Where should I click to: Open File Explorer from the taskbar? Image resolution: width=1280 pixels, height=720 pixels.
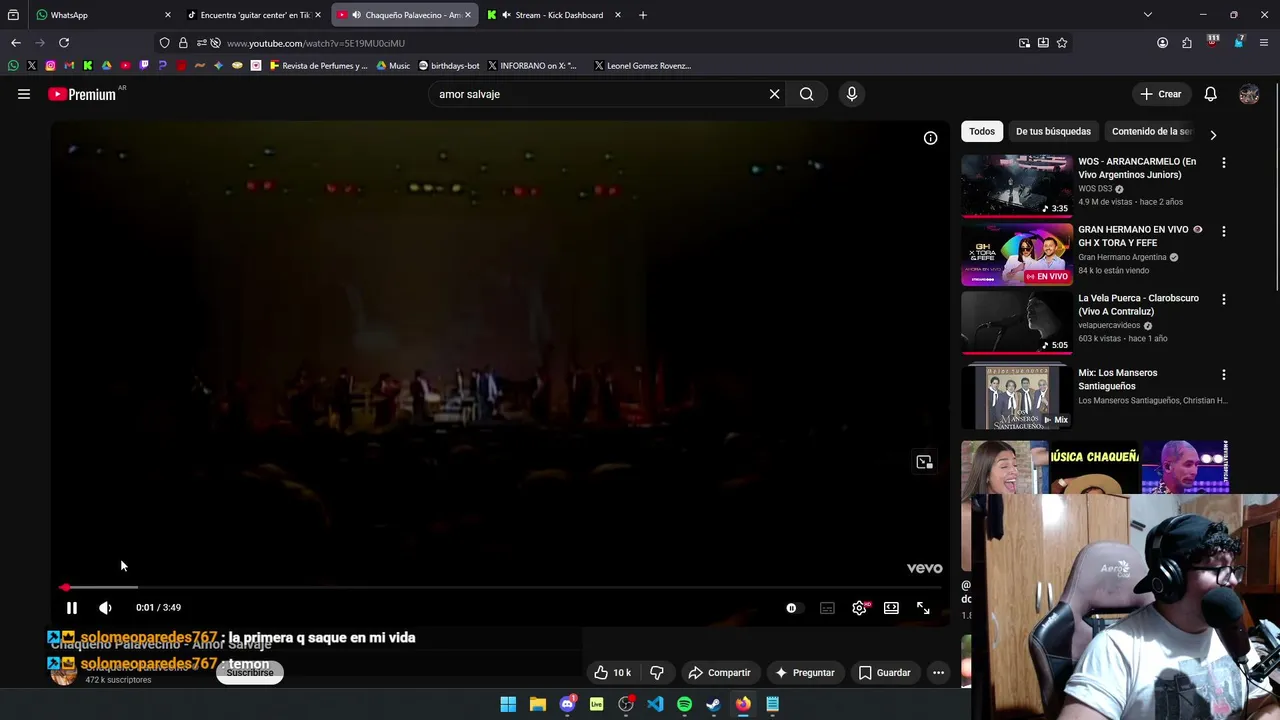coord(538,704)
